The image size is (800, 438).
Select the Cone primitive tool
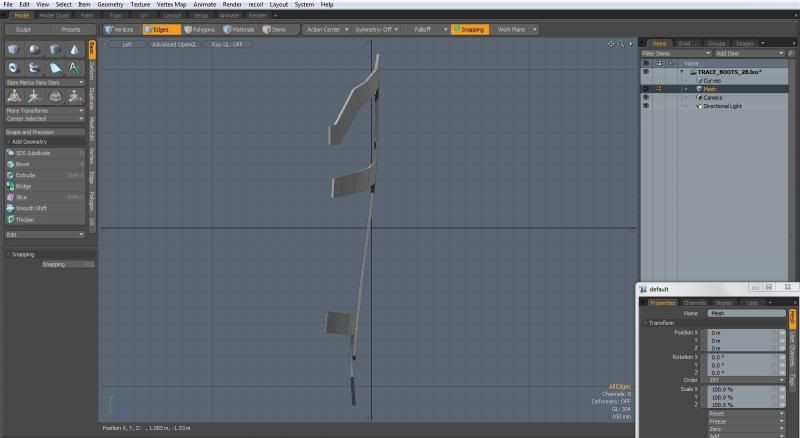(74, 50)
